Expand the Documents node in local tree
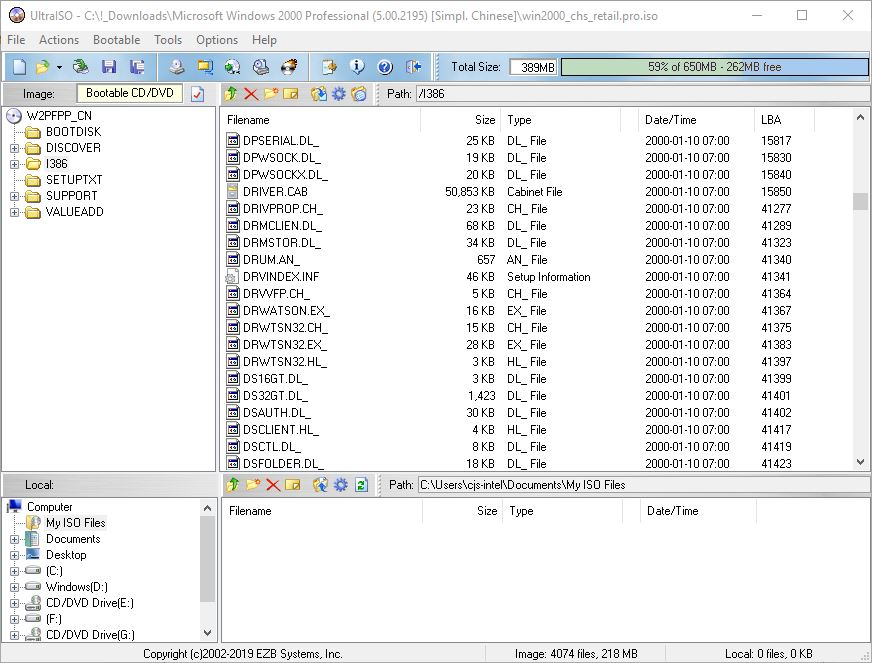 (15, 539)
